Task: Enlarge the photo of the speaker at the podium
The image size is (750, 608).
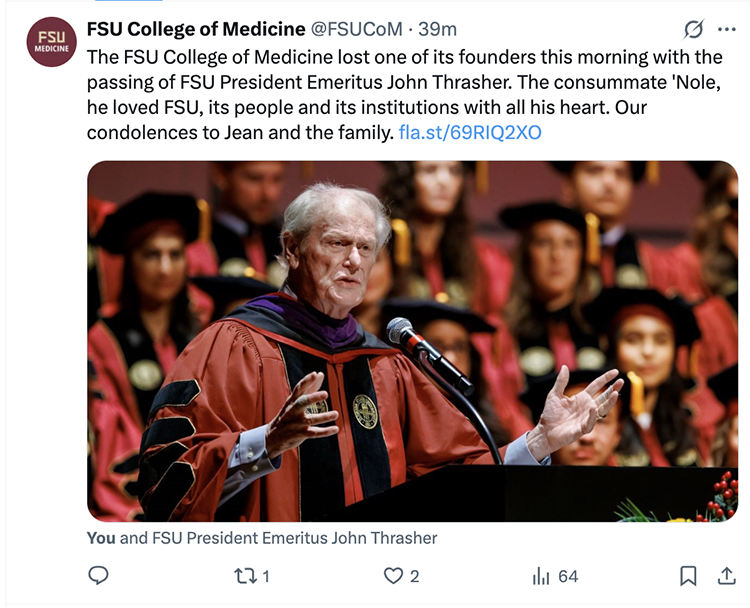Action: point(412,340)
